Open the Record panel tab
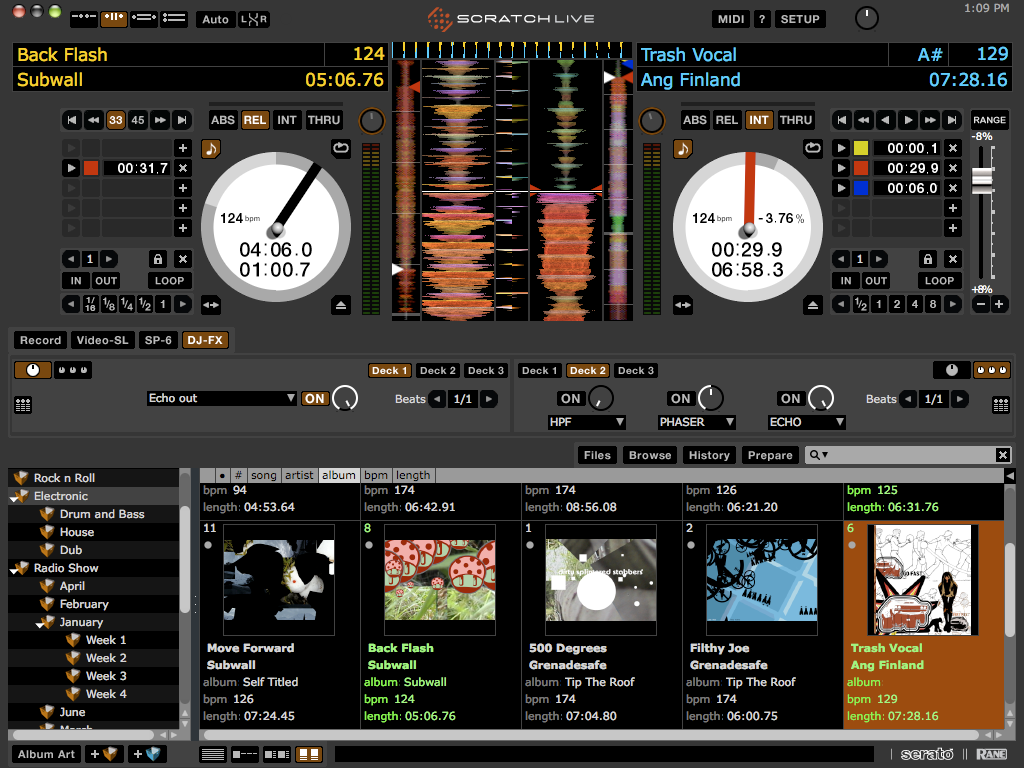The image size is (1024, 768). pos(40,340)
